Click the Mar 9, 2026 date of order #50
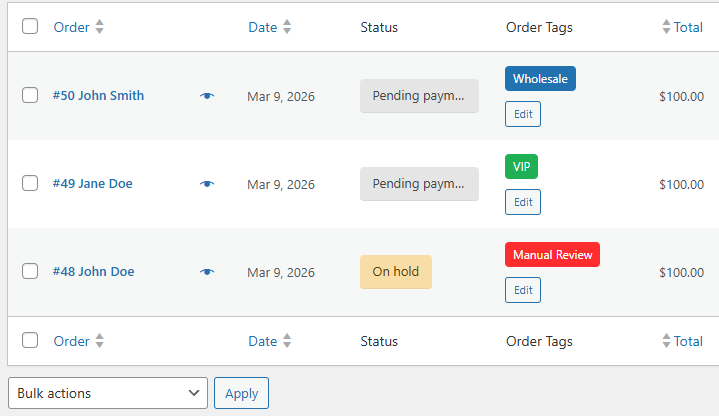 [x=281, y=96]
